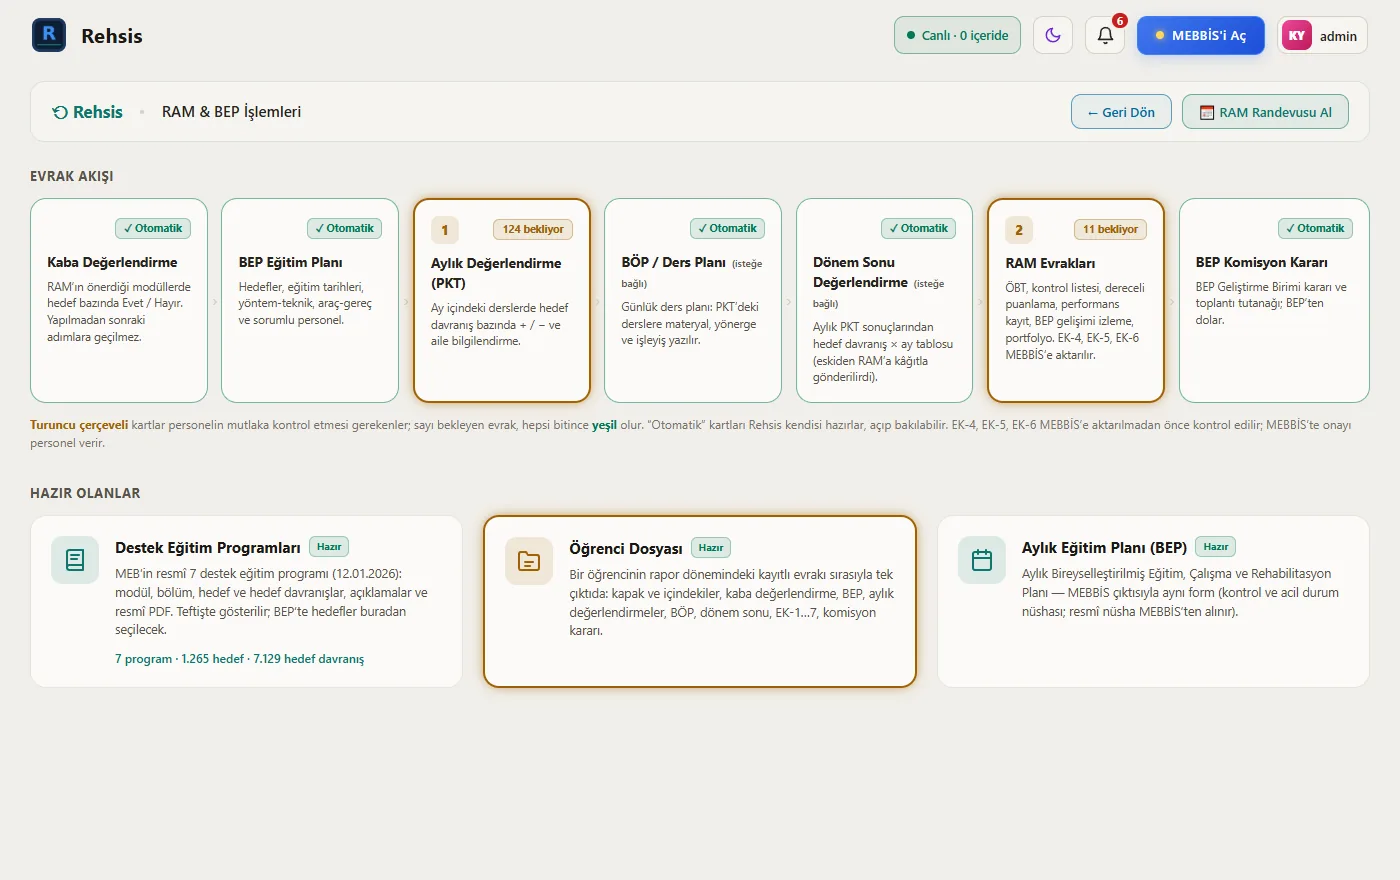The width and height of the screenshot is (1400, 880).
Task: Open Aylık Eğitim Planı (BEP) title
Action: [x=1104, y=547]
